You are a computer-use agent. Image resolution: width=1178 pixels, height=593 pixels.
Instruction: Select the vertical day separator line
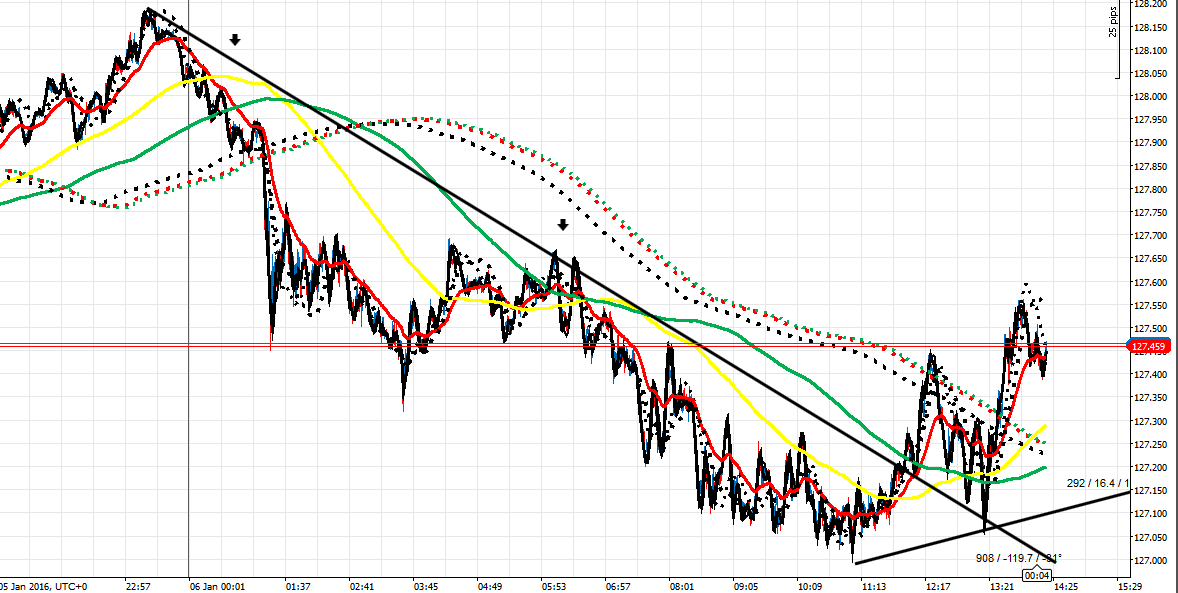[189, 400]
